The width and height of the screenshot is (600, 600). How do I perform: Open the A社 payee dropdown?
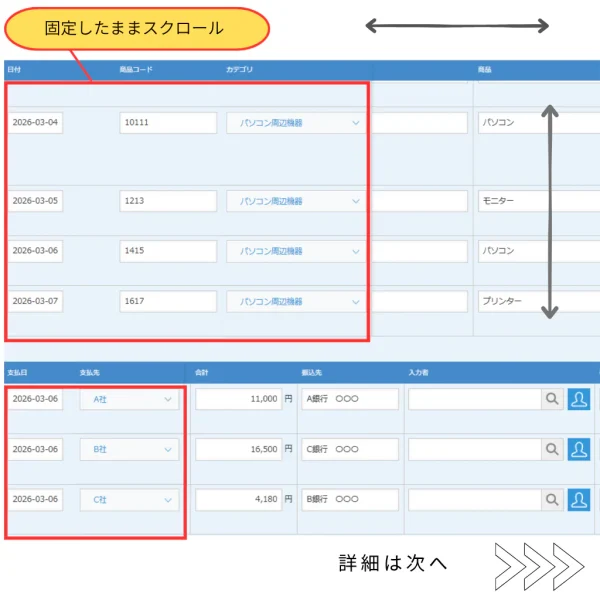point(129,399)
